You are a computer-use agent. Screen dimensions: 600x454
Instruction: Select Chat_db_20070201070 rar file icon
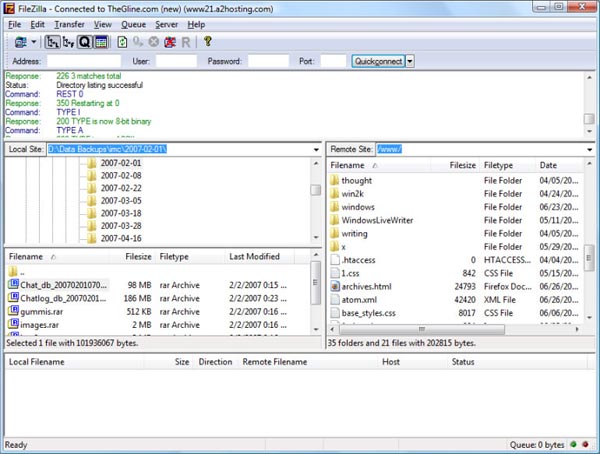(13, 284)
